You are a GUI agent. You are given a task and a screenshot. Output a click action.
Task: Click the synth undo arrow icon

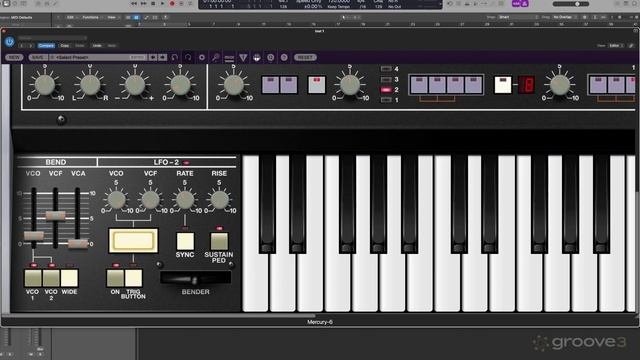click(x=175, y=58)
